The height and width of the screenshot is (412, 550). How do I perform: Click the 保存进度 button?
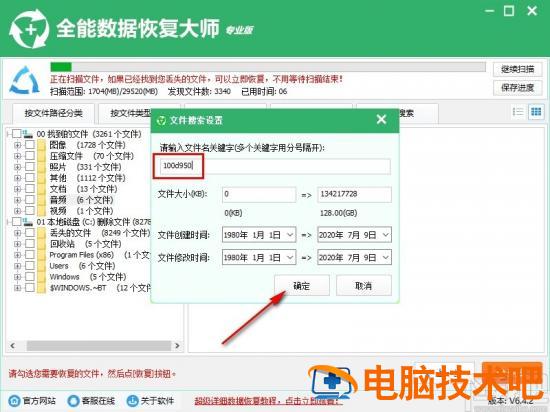tap(517, 87)
